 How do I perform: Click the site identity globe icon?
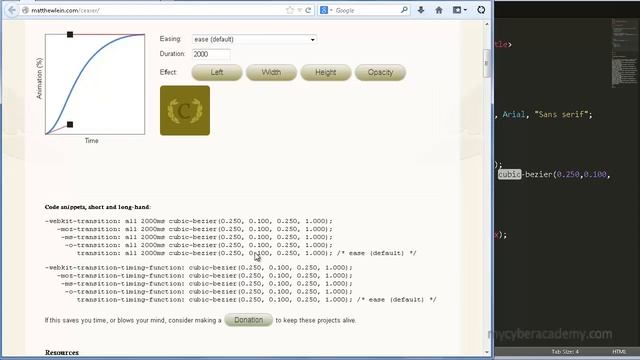pos(25,10)
